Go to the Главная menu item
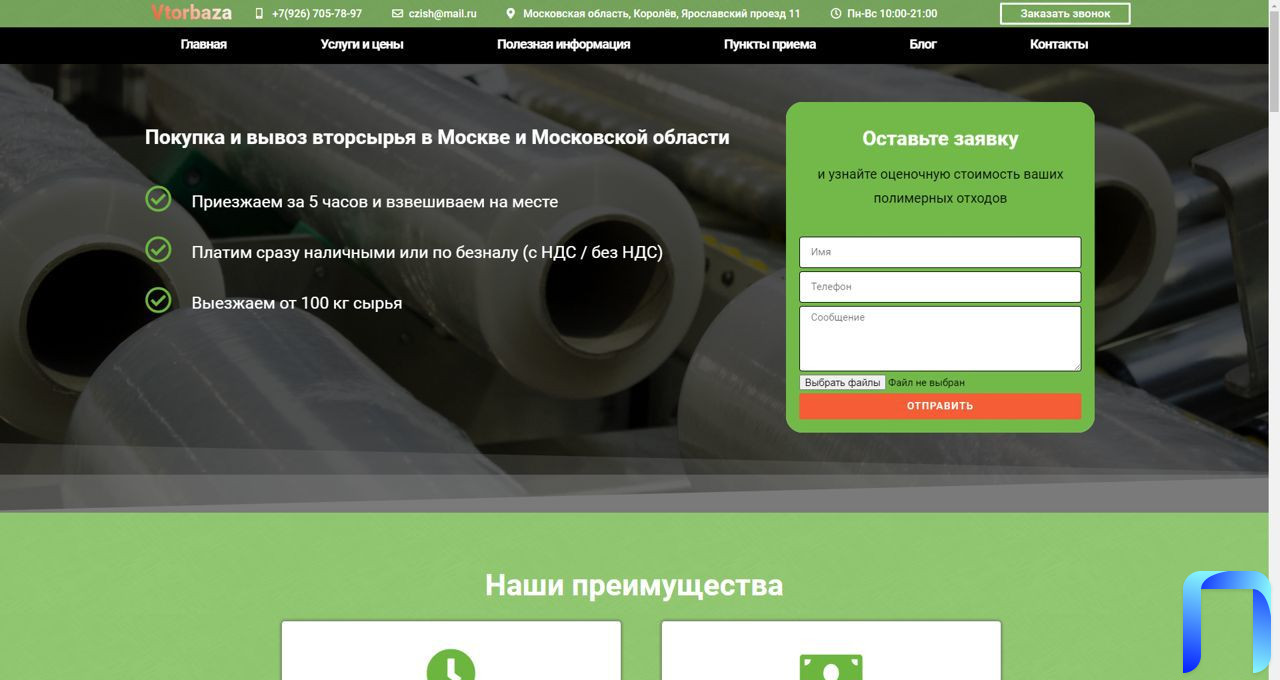This screenshot has height=680, width=1280. [x=204, y=44]
